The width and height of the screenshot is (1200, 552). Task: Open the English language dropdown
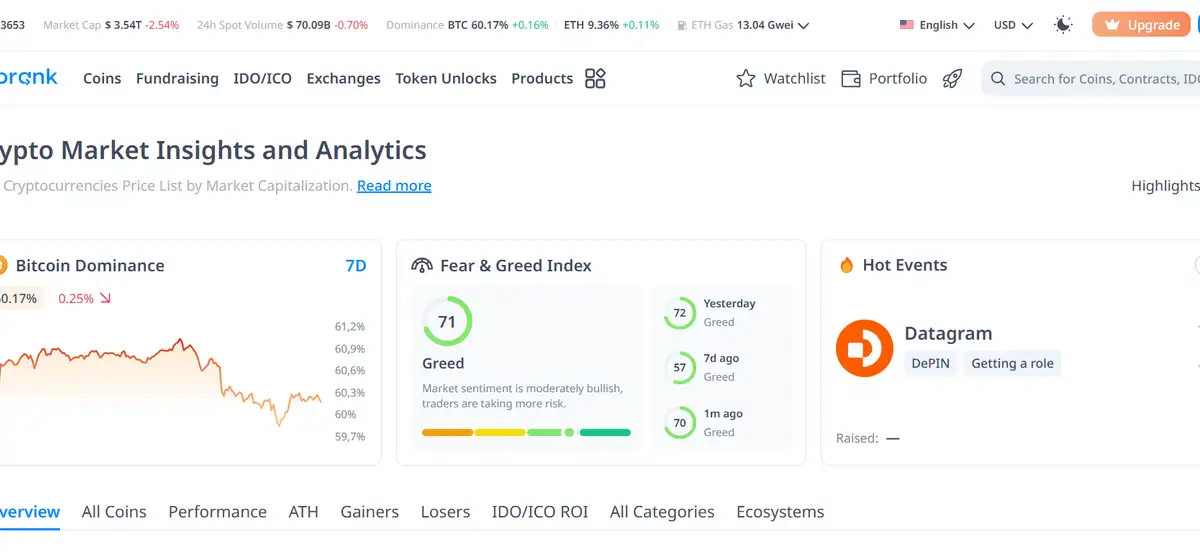pyautogui.click(x=937, y=25)
